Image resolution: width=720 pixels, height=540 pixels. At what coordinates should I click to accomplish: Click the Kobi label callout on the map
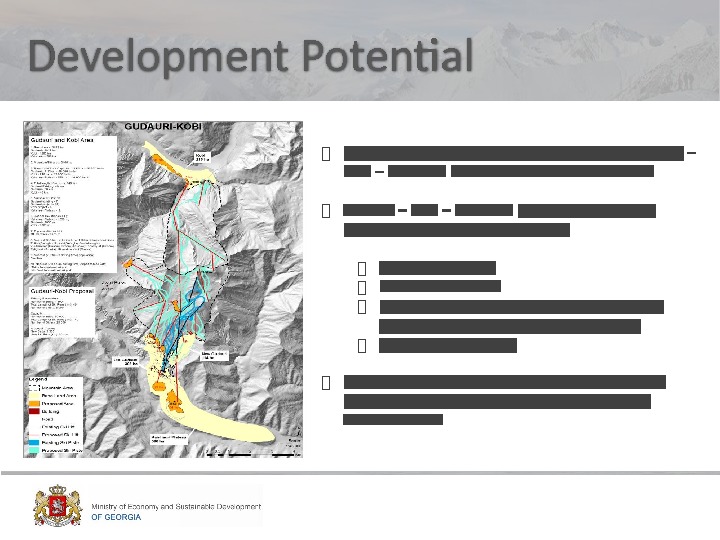click(x=202, y=158)
